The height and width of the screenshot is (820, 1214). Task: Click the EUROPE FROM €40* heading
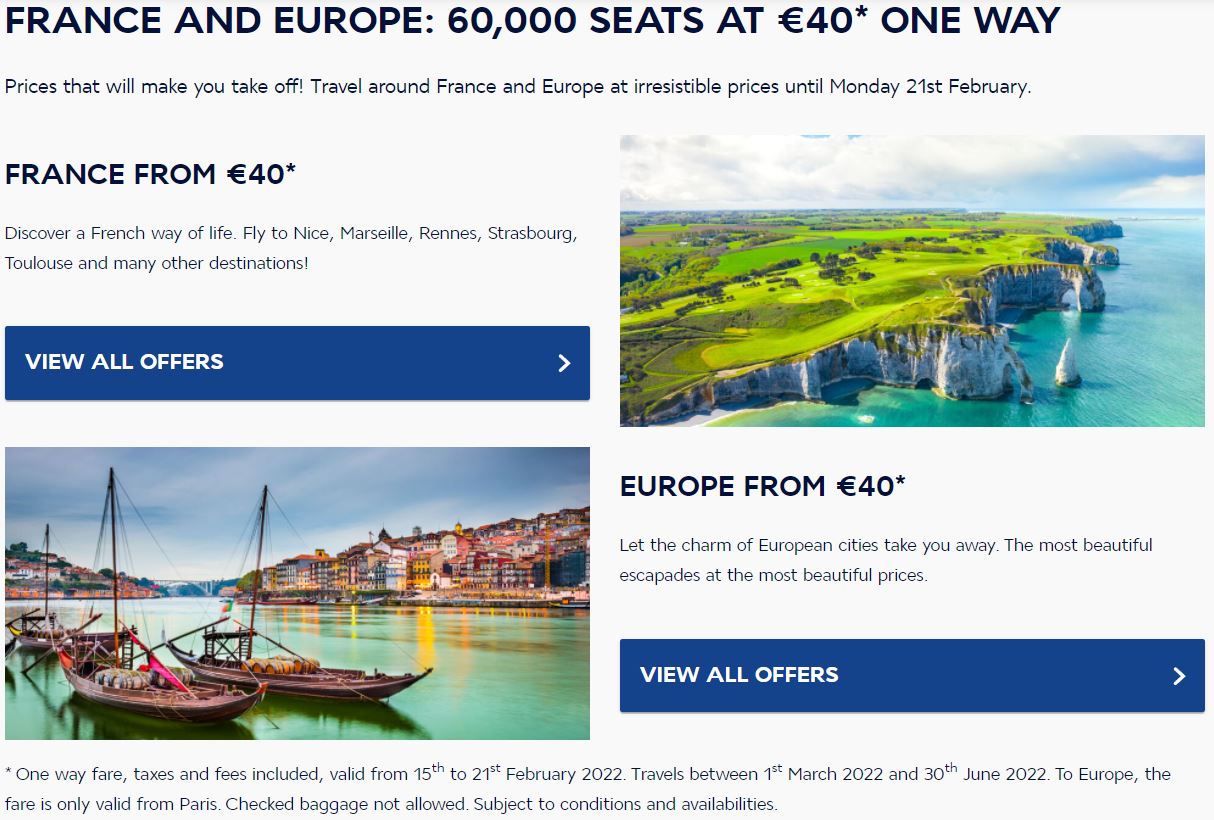pos(763,486)
